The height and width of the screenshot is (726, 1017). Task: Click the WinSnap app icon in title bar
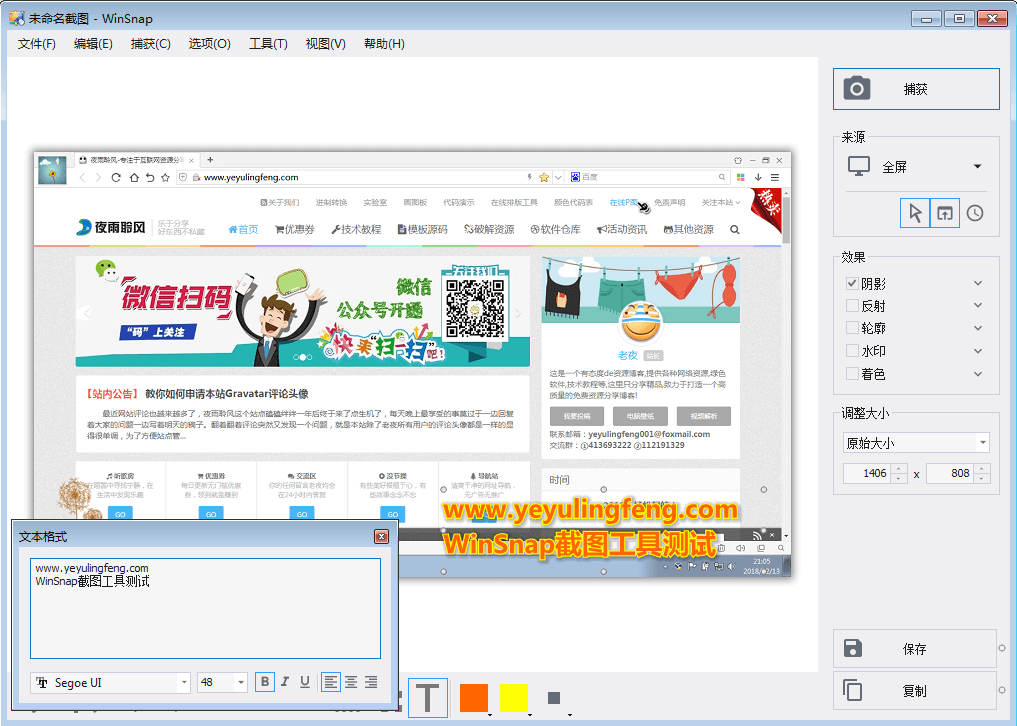pyautogui.click(x=18, y=18)
